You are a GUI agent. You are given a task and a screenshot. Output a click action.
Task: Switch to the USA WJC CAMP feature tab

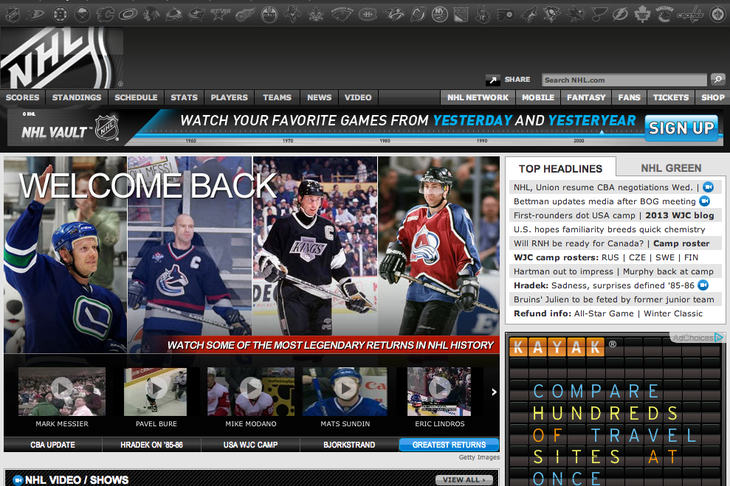pyautogui.click(x=250, y=445)
